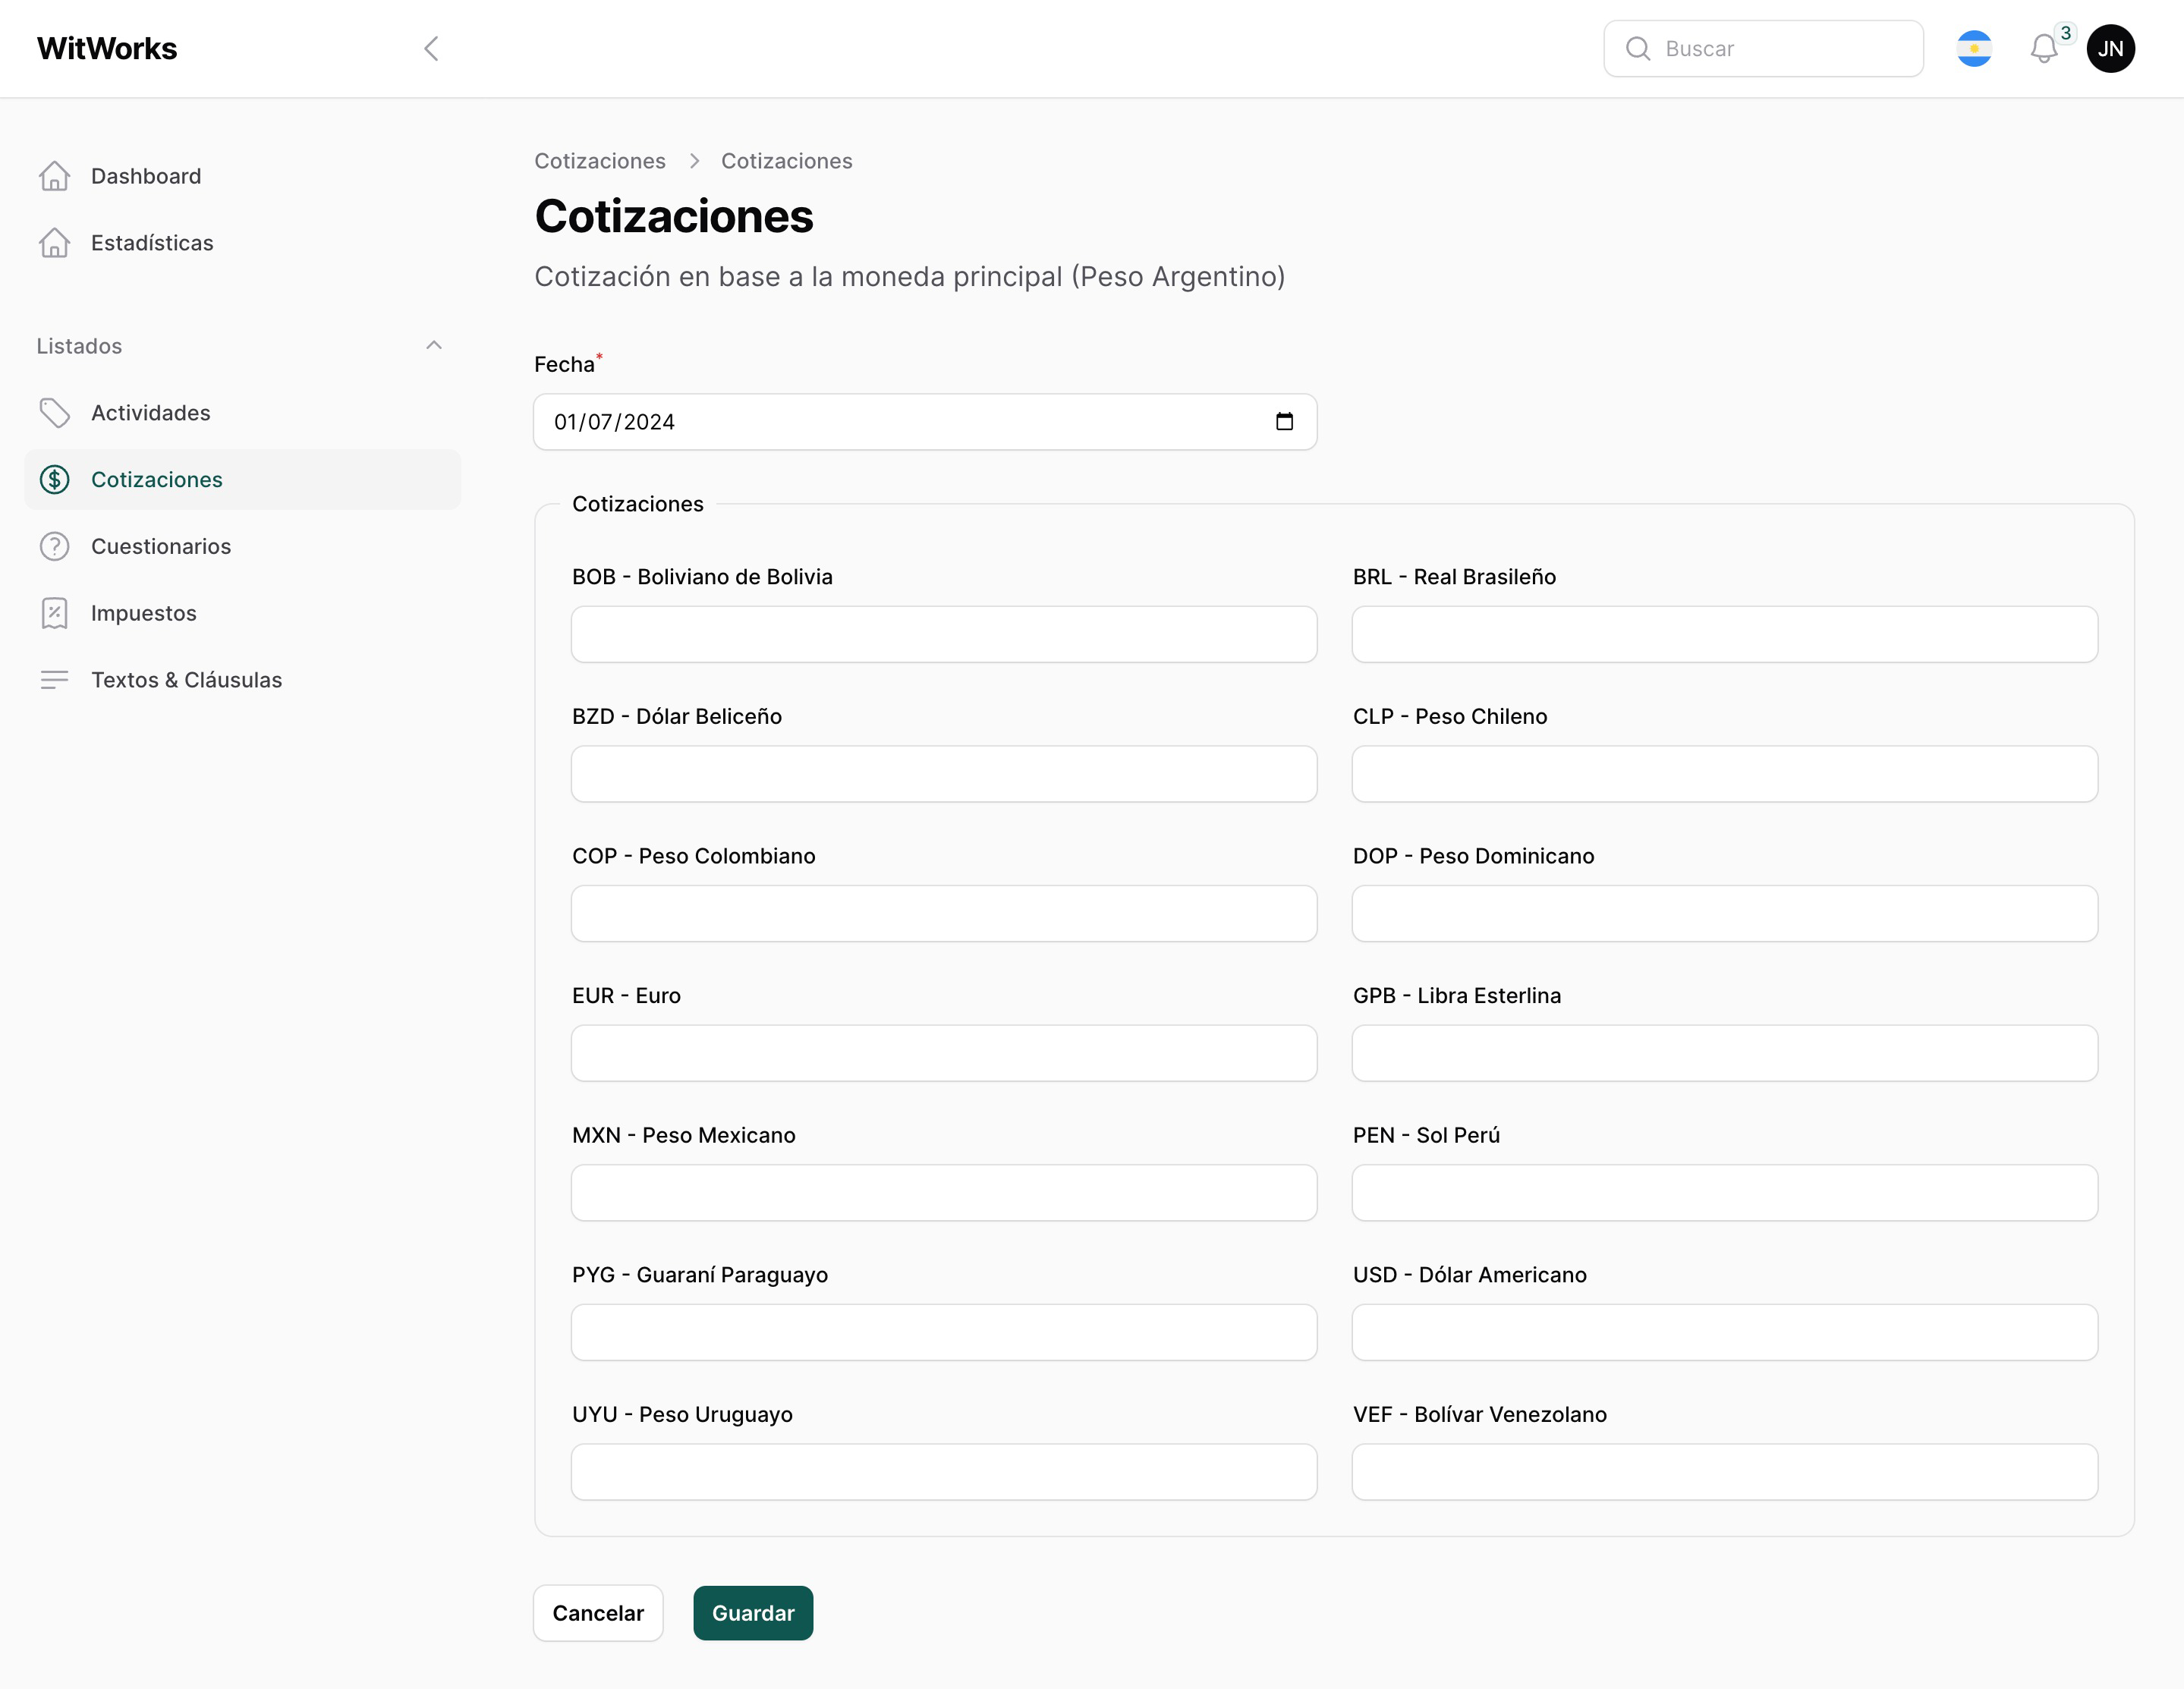The width and height of the screenshot is (2184, 1689).
Task: Click the notification count badge 3
Action: click(x=2065, y=33)
